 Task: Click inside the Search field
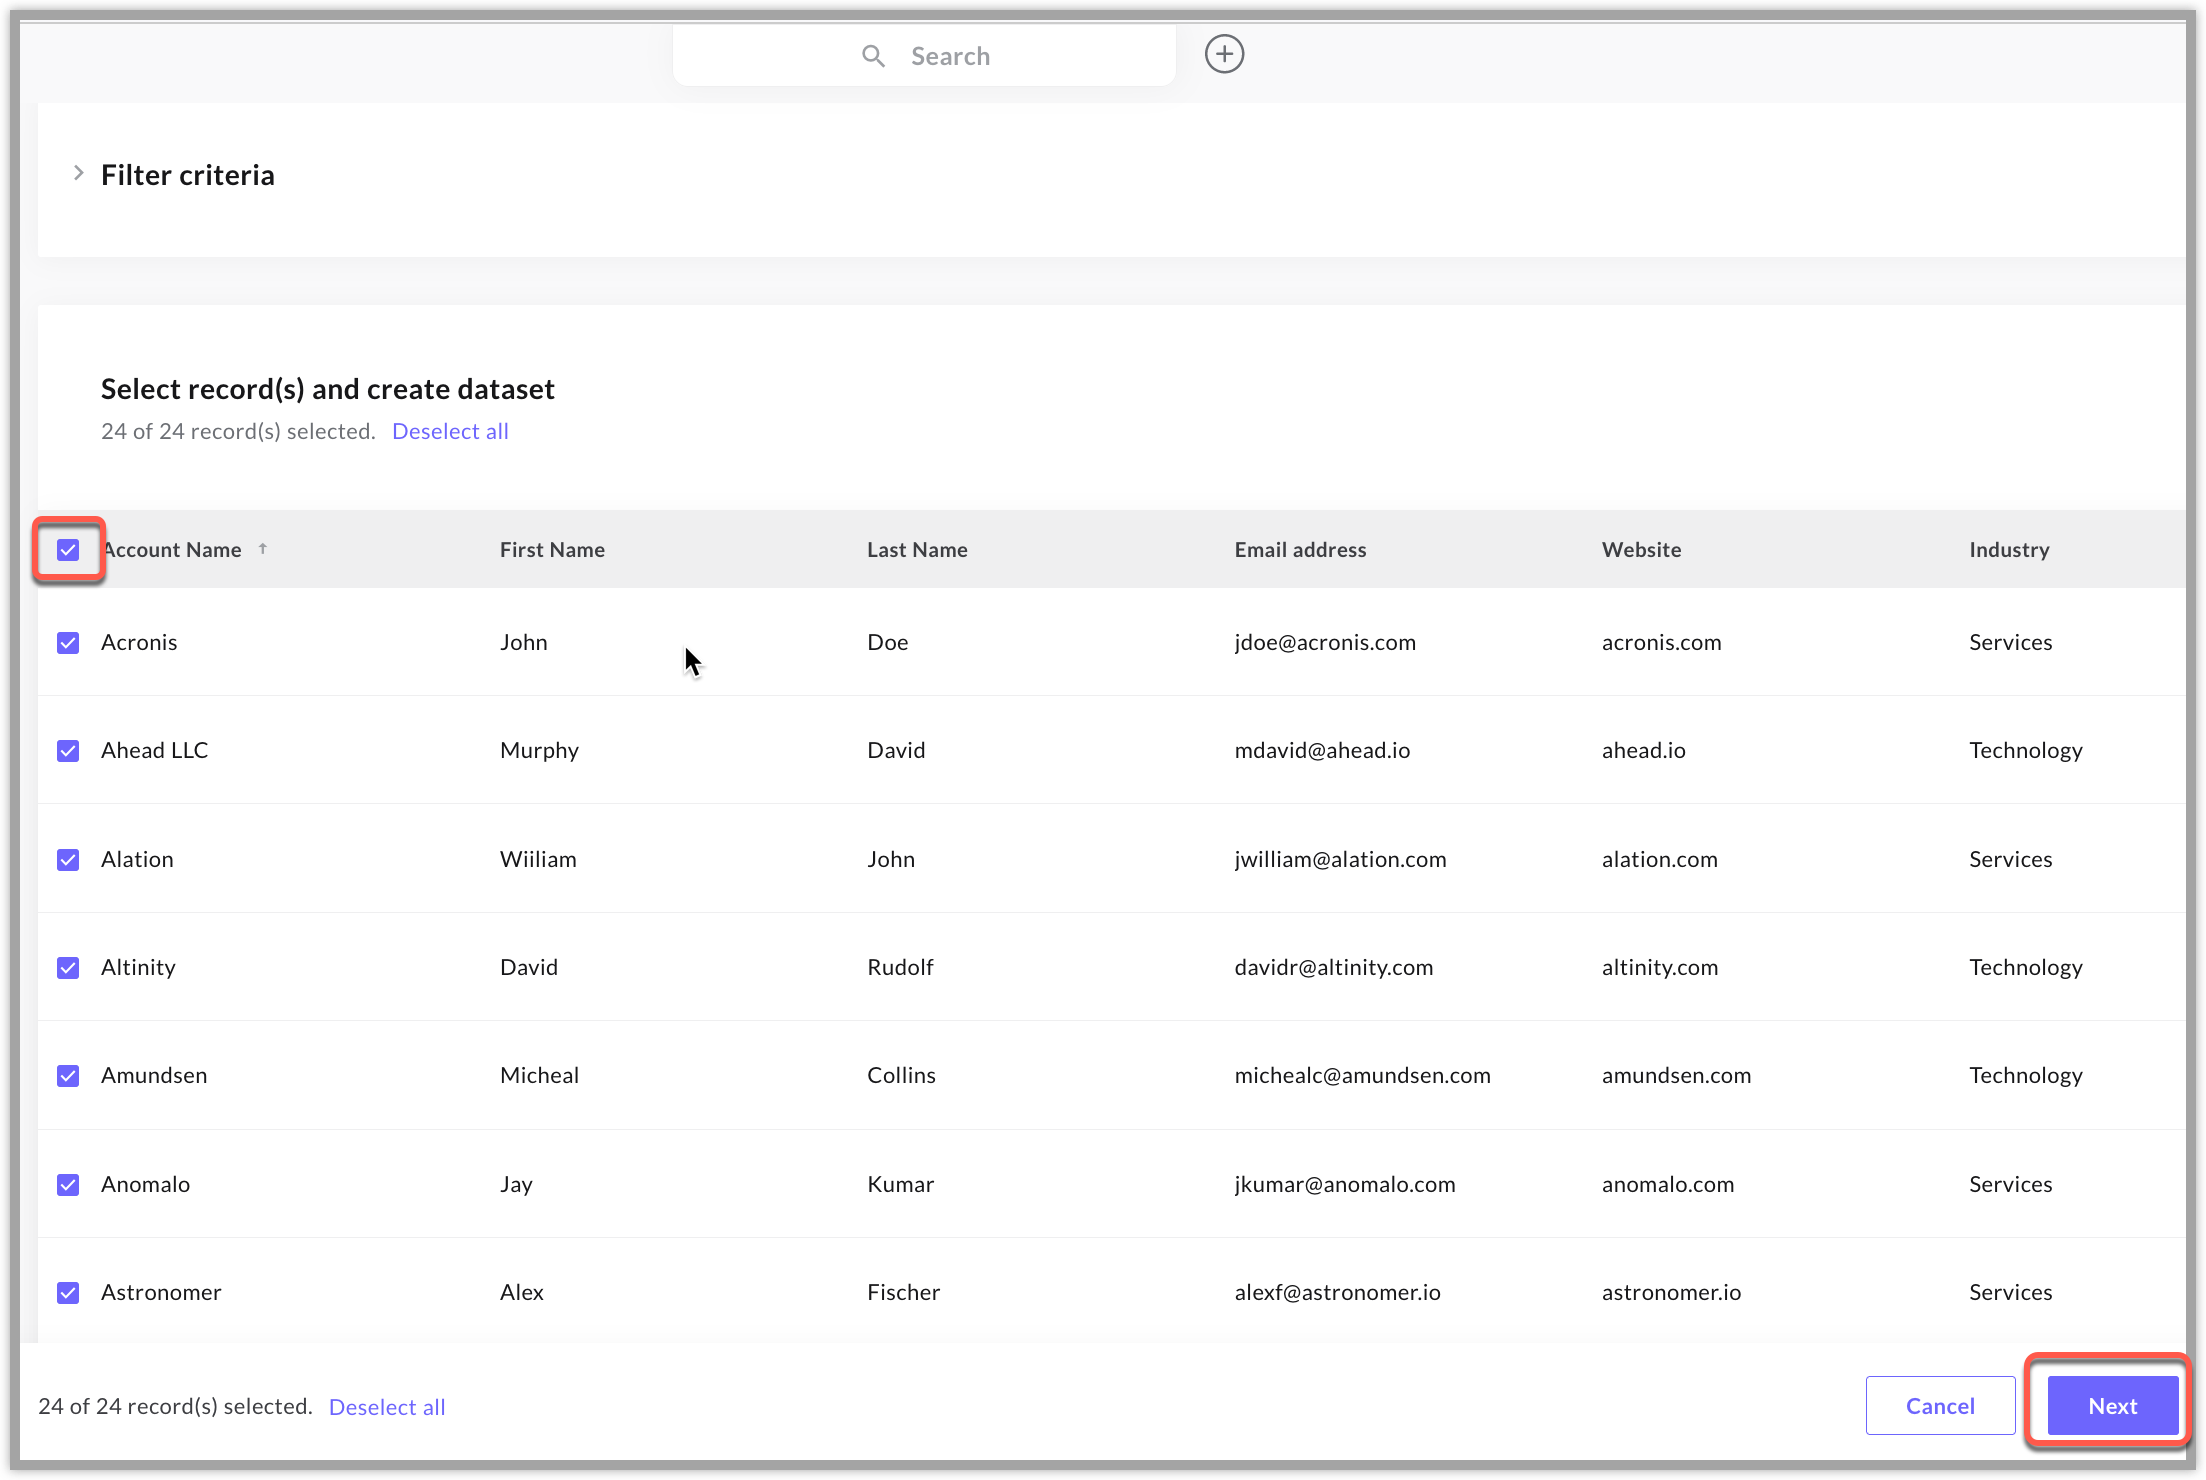coord(1000,55)
